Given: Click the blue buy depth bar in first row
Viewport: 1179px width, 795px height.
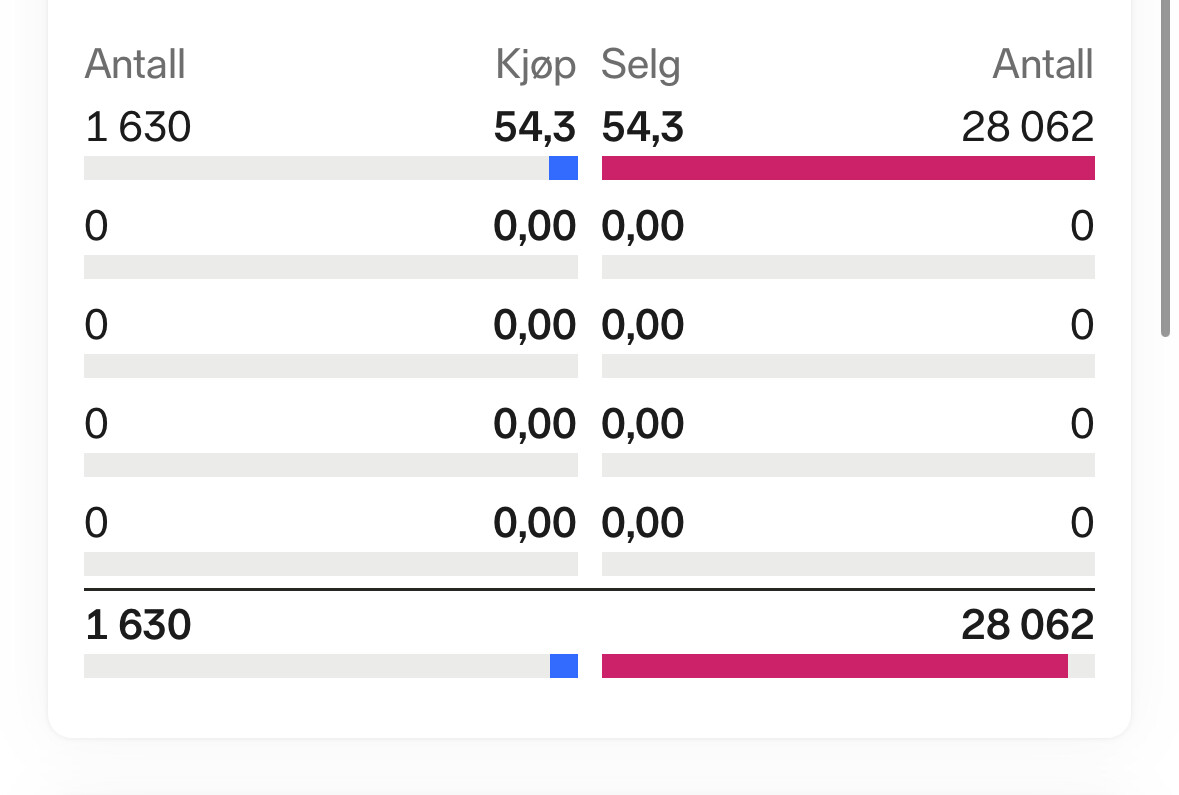Looking at the screenshot, I should (x=563, y=168).
